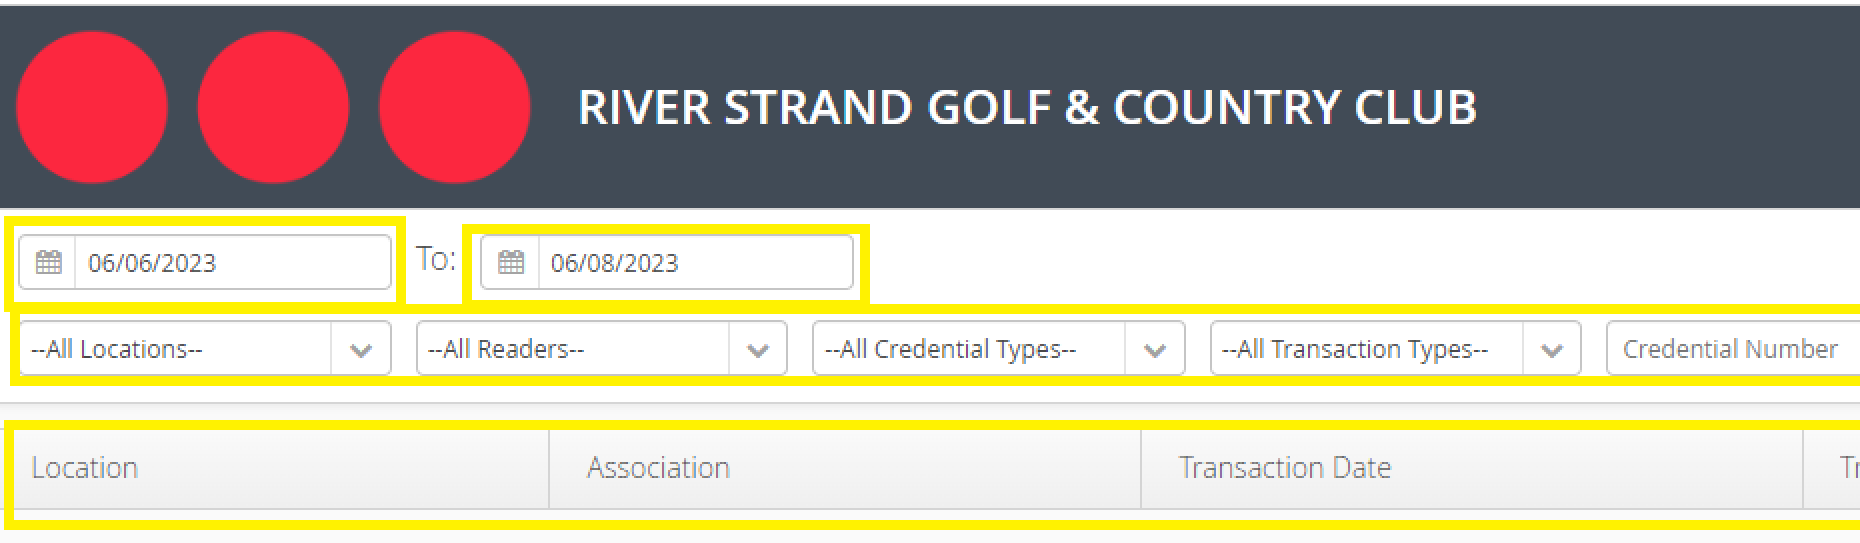Click the end date field 06/08/2023
This screenshot has width=1860, height=543.
pyautogui.click(x=693, y=263)
